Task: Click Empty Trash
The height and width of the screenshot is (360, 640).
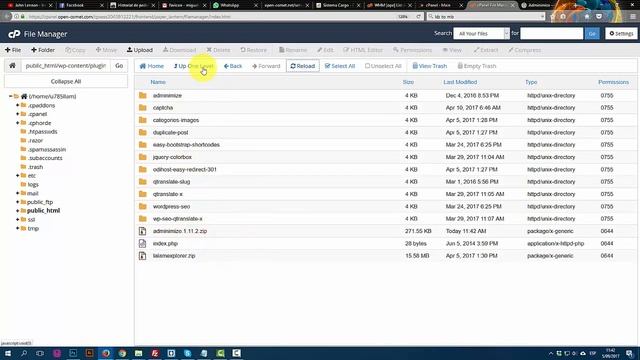Action: coord(477,66)
